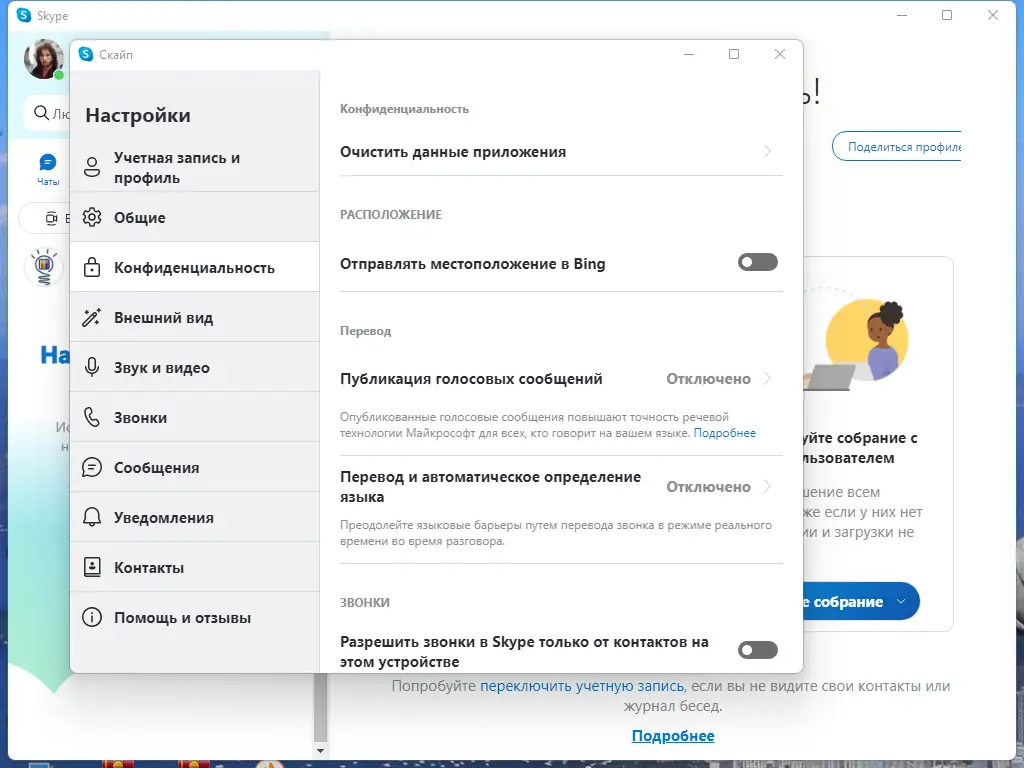Select the Сообщения chat bubble icon
This screenshot has height=768, width=1024.
tap(93, 466)
